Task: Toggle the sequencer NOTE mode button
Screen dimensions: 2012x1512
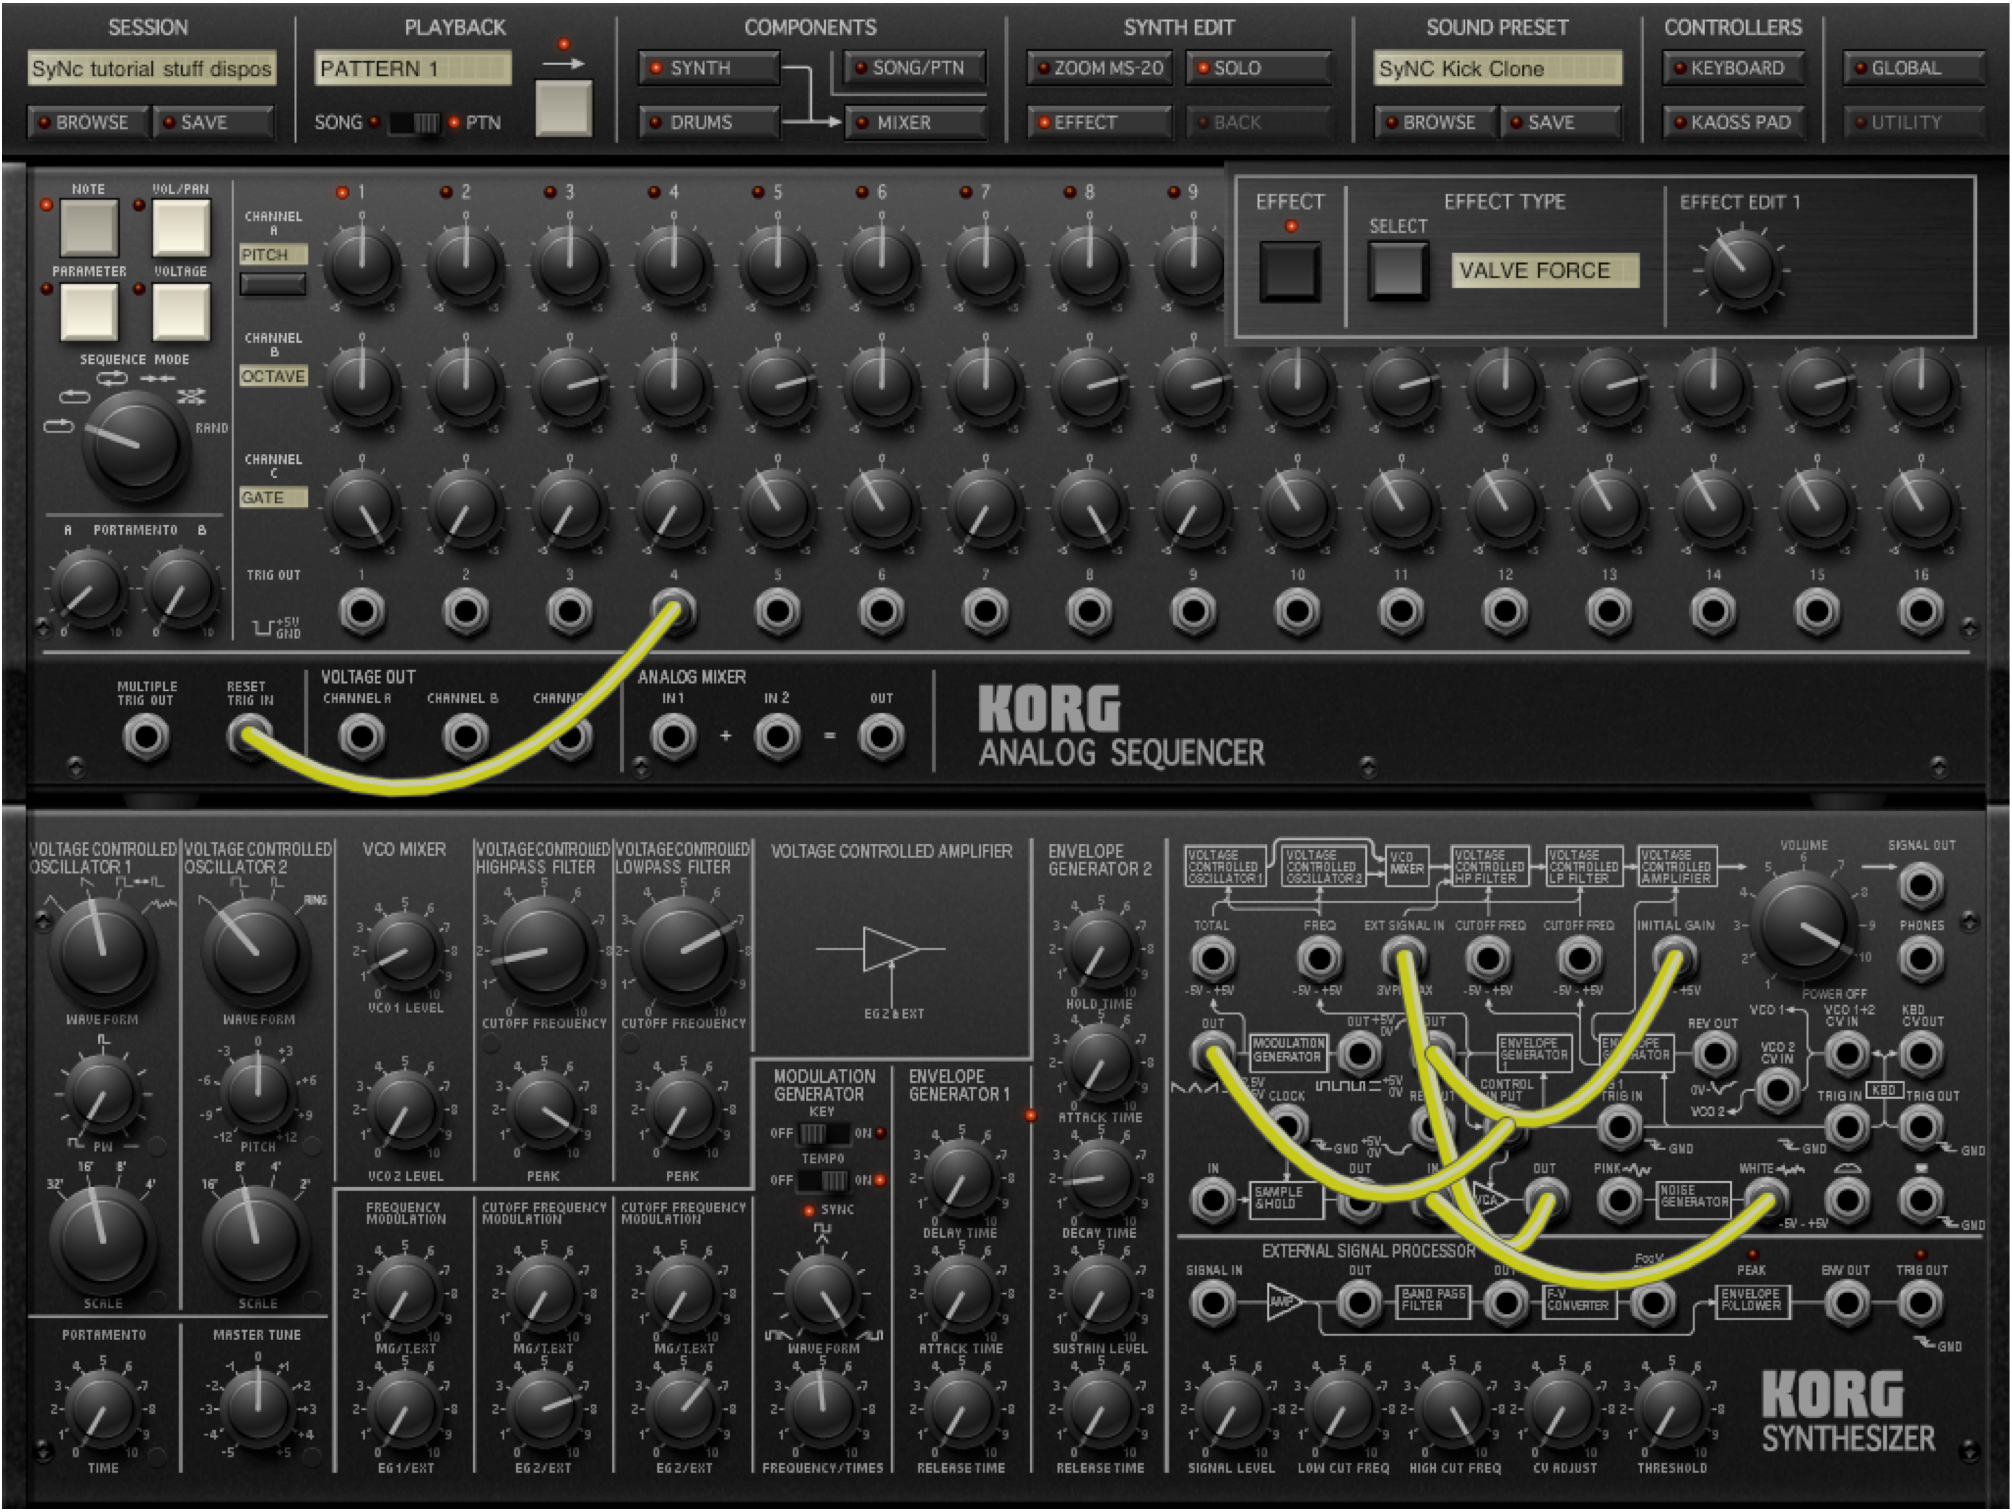Action: pyautogui.click(x=90, y=228)
